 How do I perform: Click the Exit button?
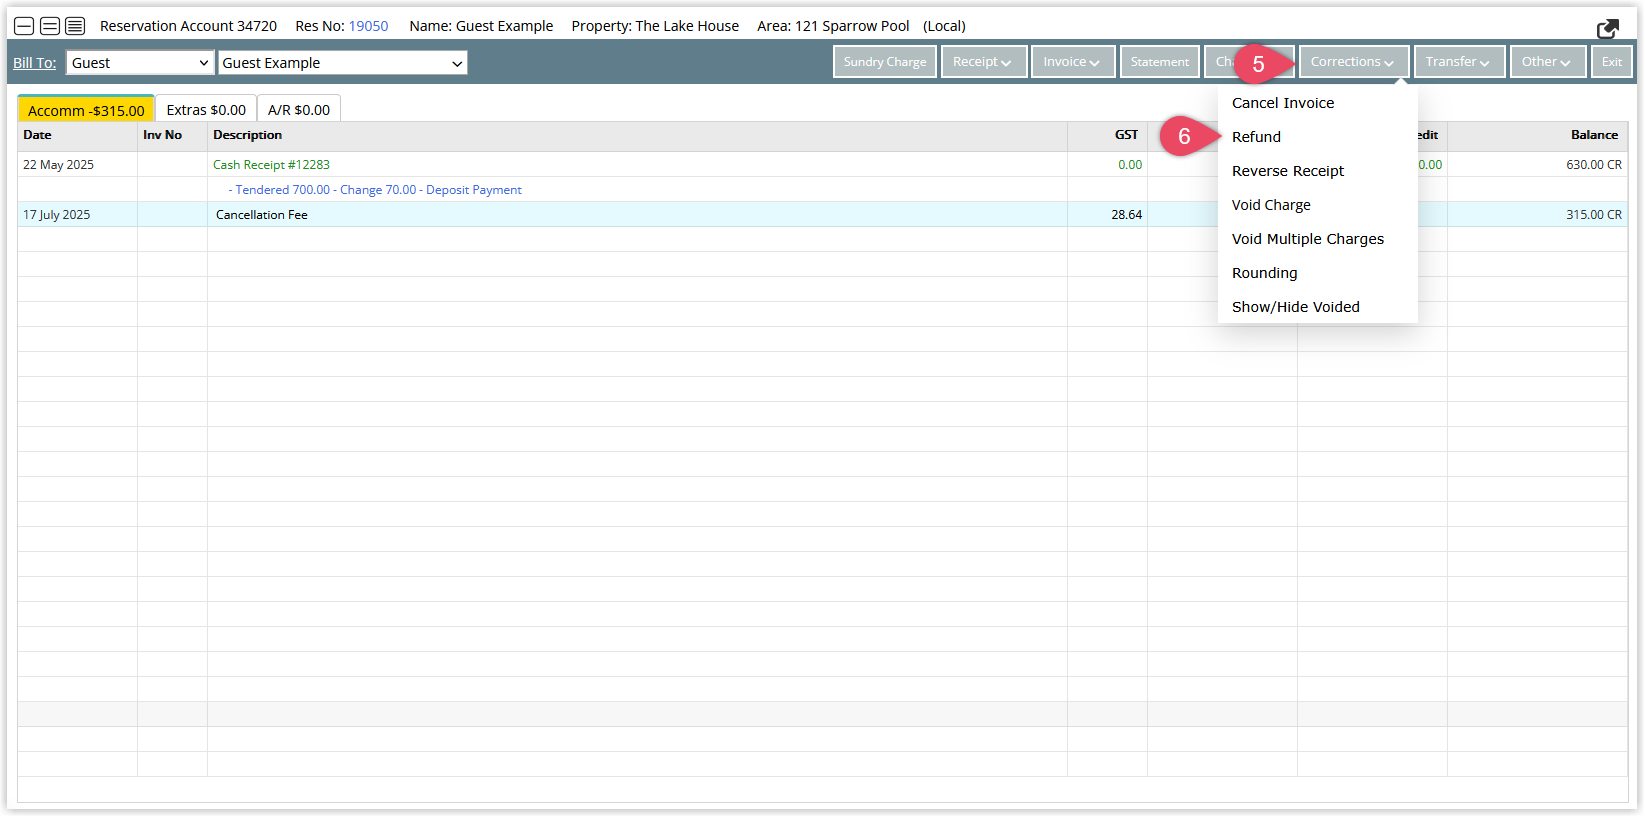point(1612,62)
